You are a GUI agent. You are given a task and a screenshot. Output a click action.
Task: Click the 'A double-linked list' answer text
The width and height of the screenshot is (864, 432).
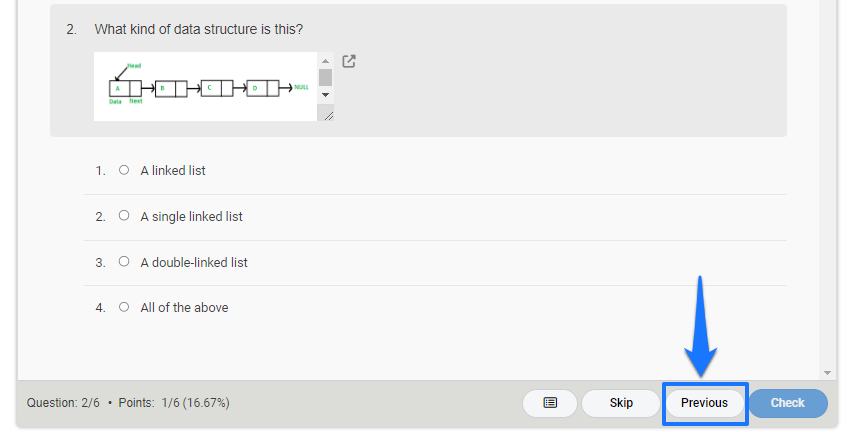click(194, 262)
